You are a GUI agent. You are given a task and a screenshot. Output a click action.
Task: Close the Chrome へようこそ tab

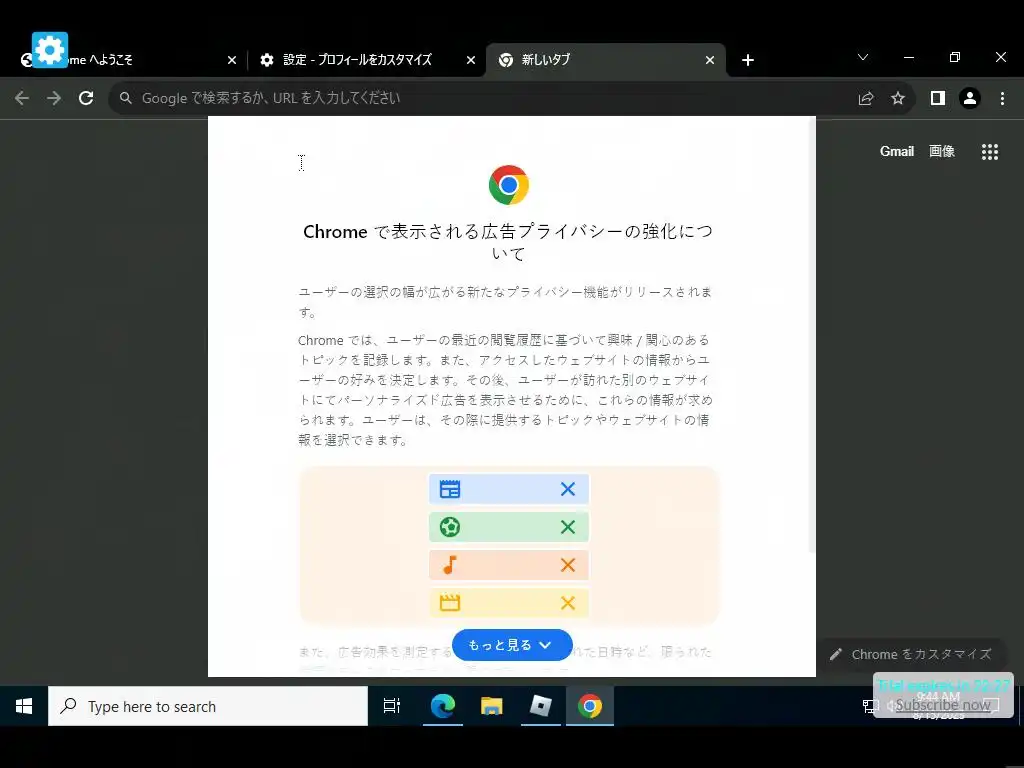[x=232, y=60]
